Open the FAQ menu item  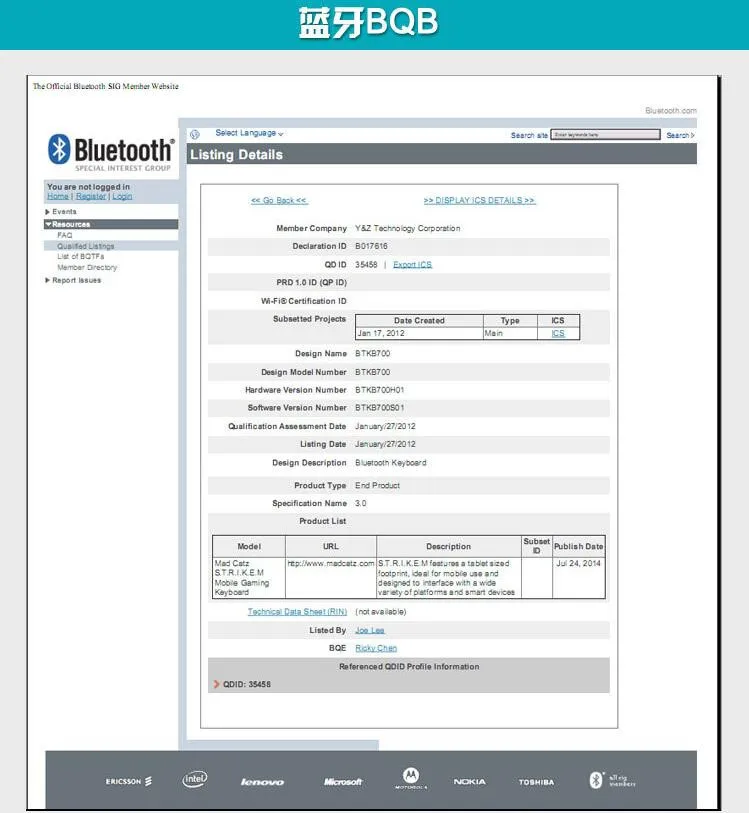pos(65,235)
